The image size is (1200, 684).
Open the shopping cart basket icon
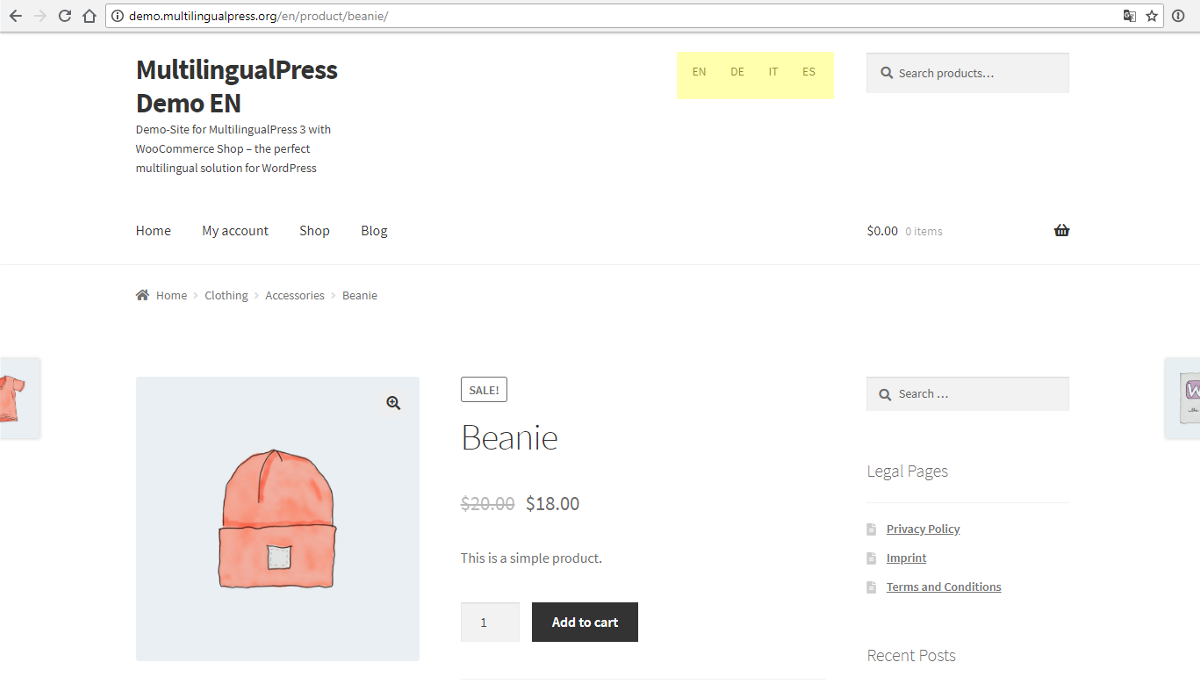1061,230
